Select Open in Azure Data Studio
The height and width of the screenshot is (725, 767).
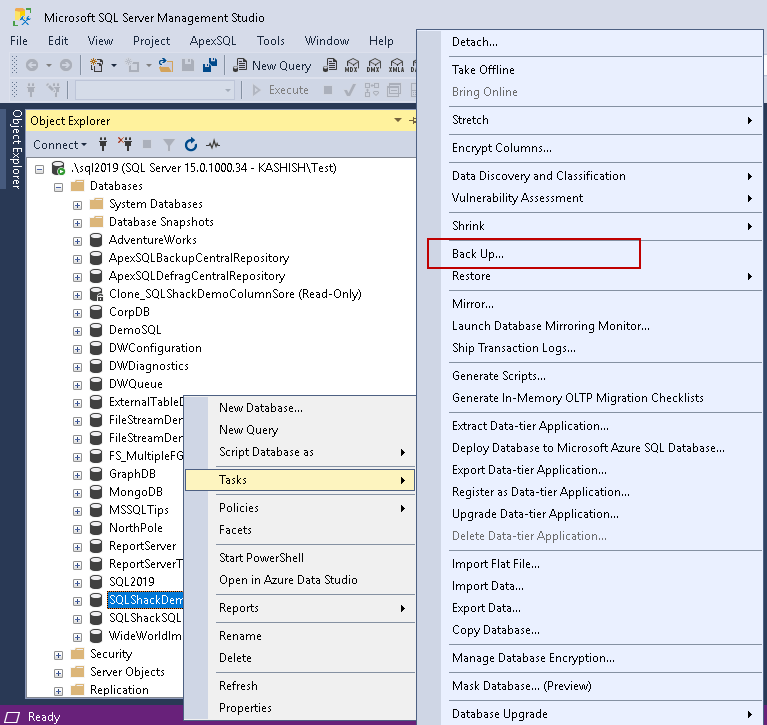coord(300,580)
